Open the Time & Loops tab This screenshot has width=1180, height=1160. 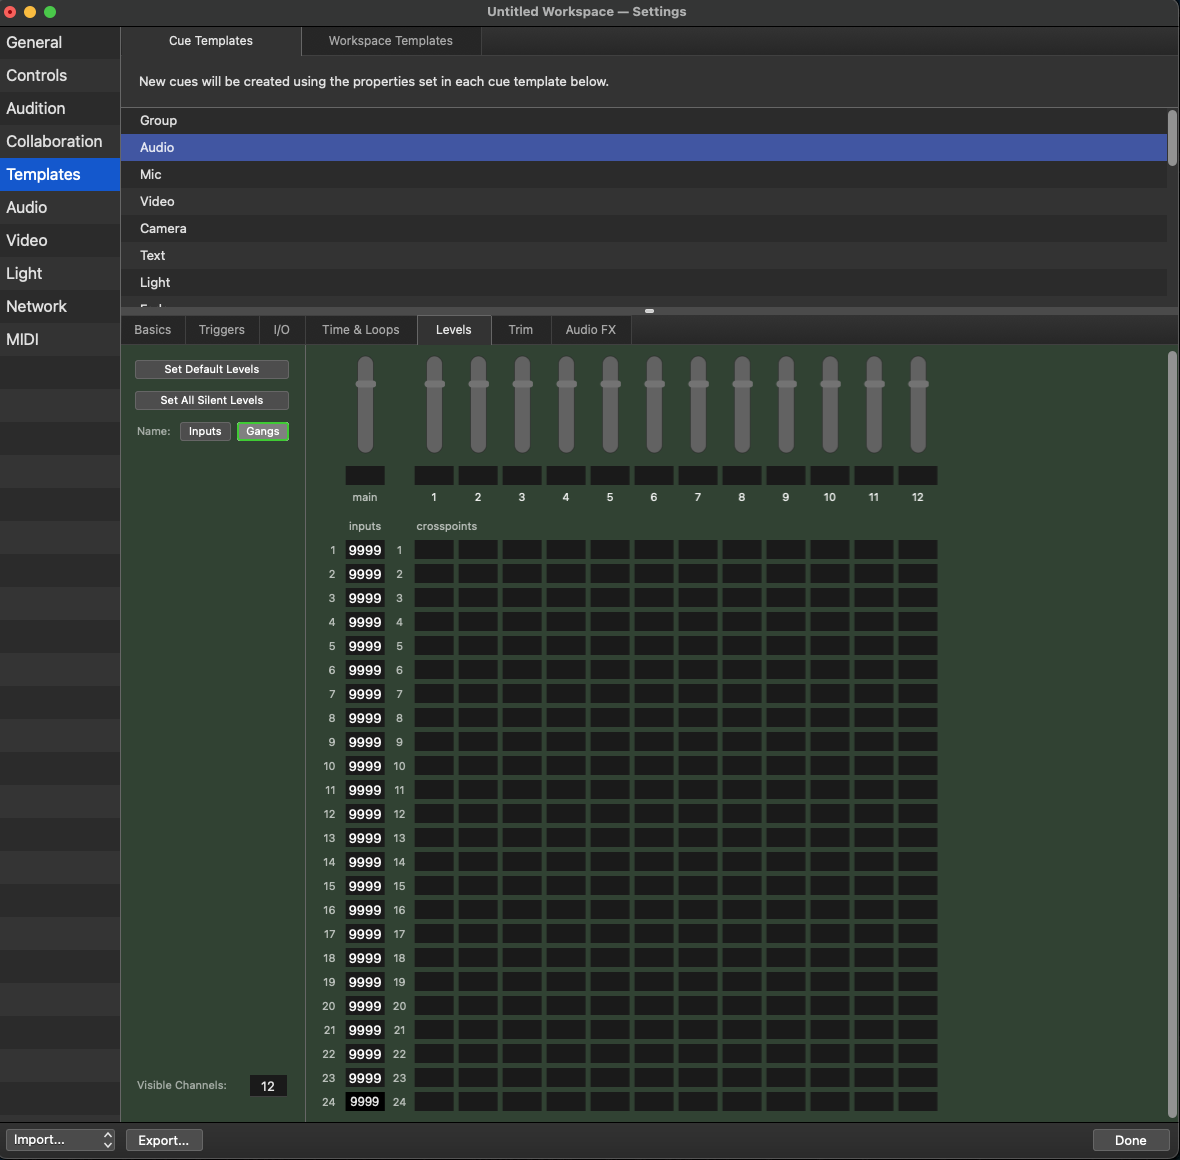click(360, 330)
